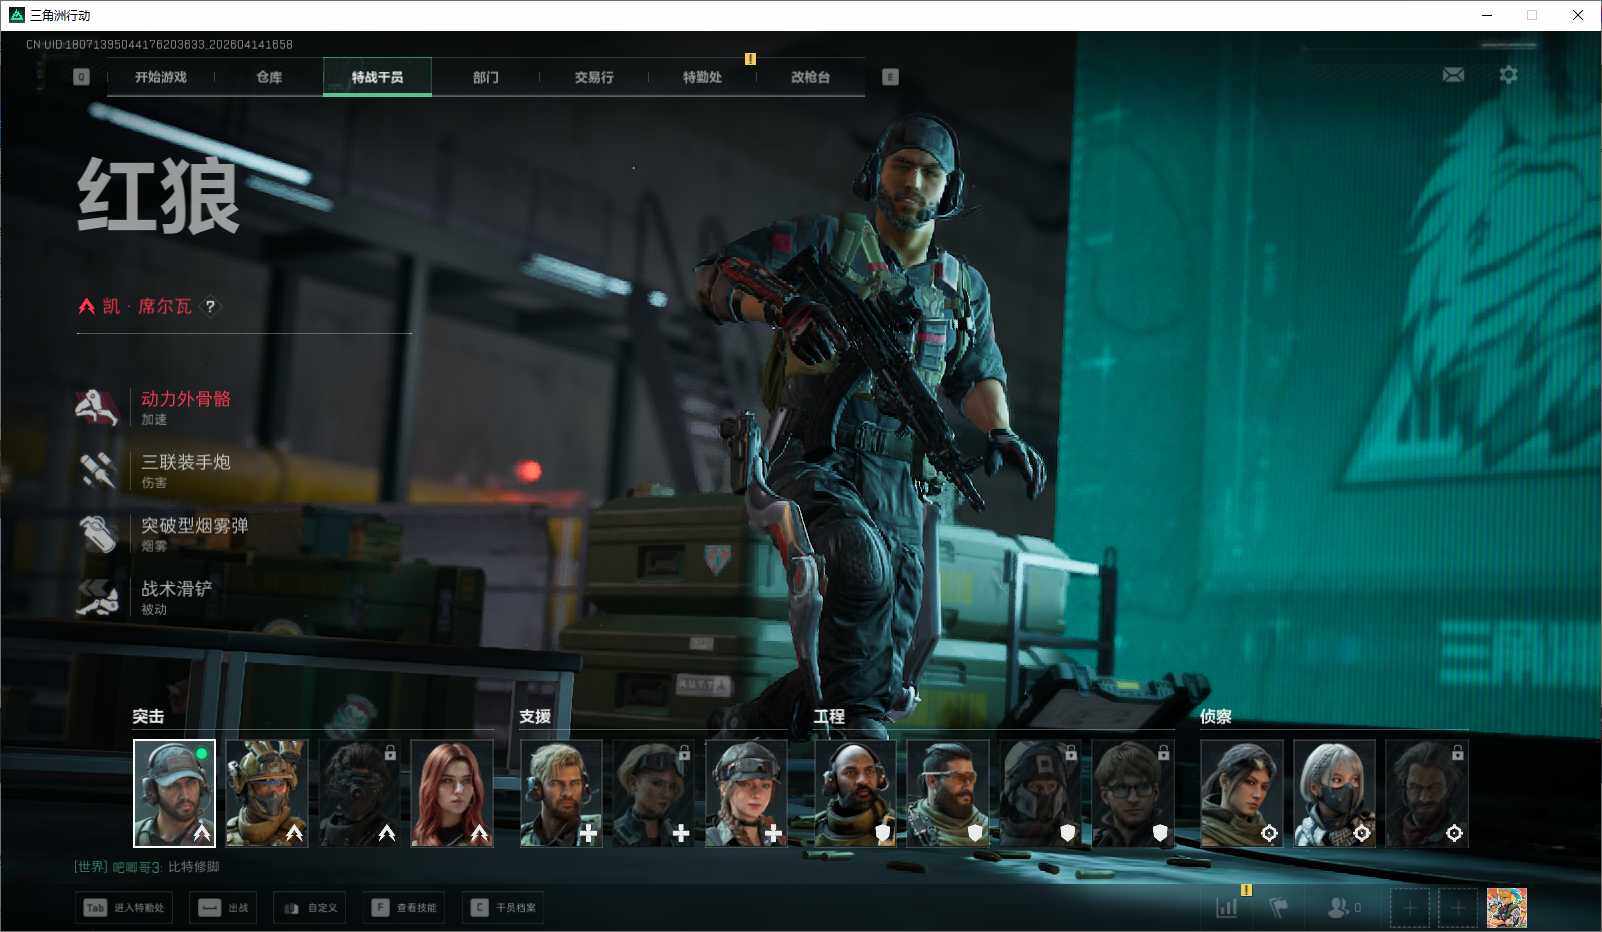Screen dimensions: 1602x932
Task: Select the 突破型烟雾弹 skill icon
Action: 97,533
